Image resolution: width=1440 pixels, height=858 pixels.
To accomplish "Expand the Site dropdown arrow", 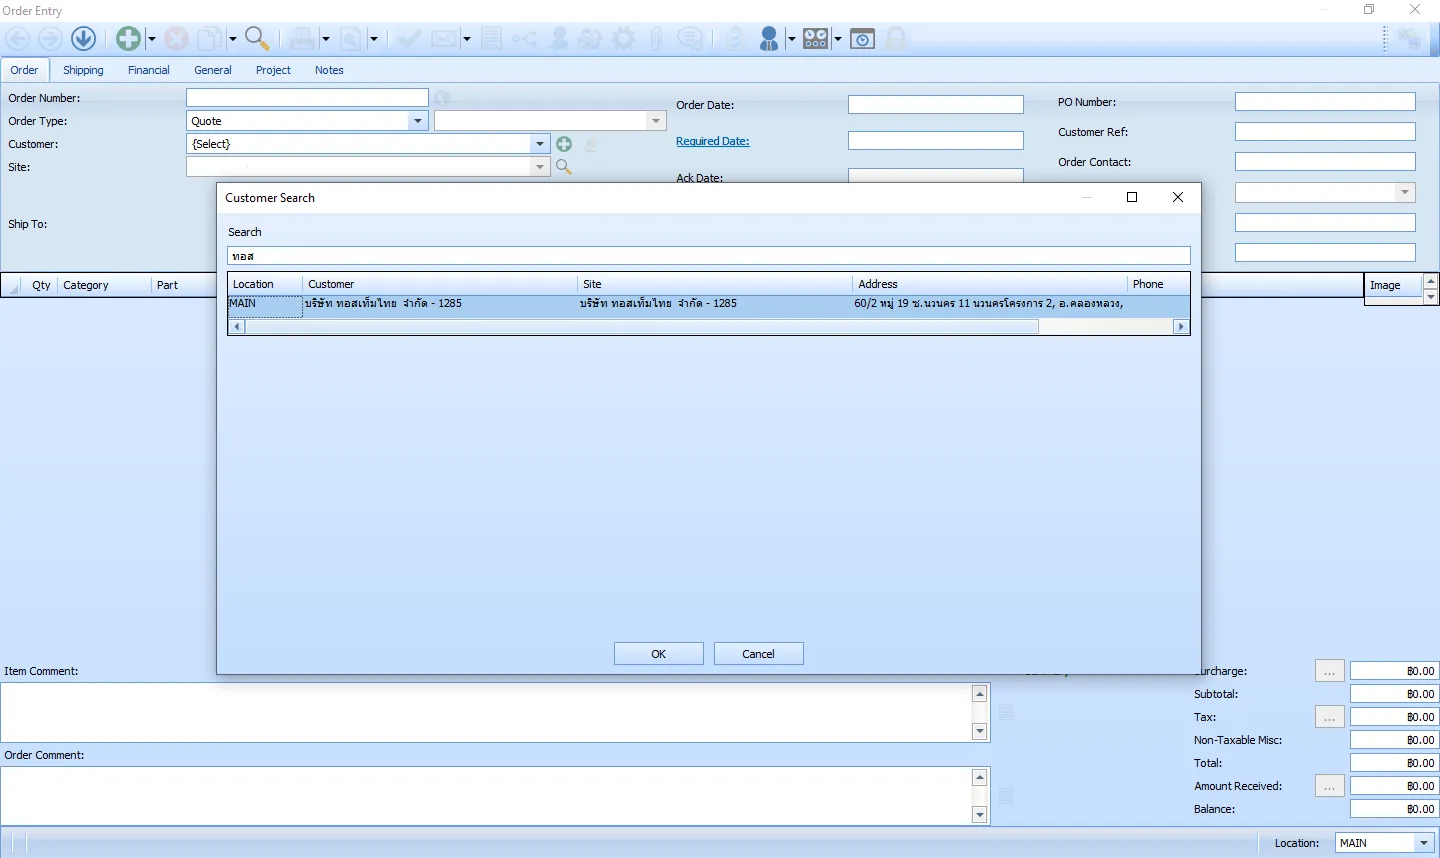I will [x=540, y=167].
